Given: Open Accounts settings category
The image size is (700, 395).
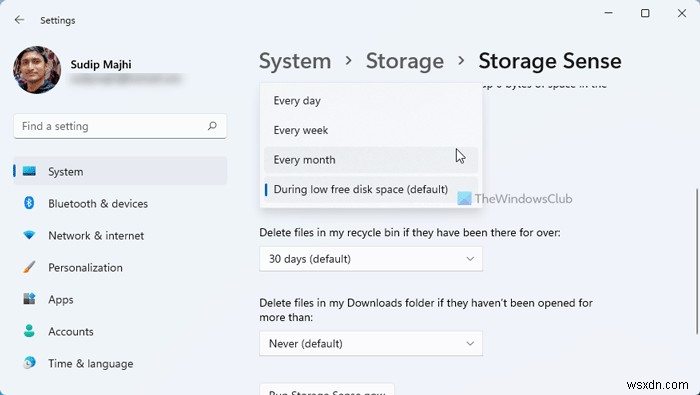Looking at the screenshot, I should pyautogui.click(x=120, y=331).
